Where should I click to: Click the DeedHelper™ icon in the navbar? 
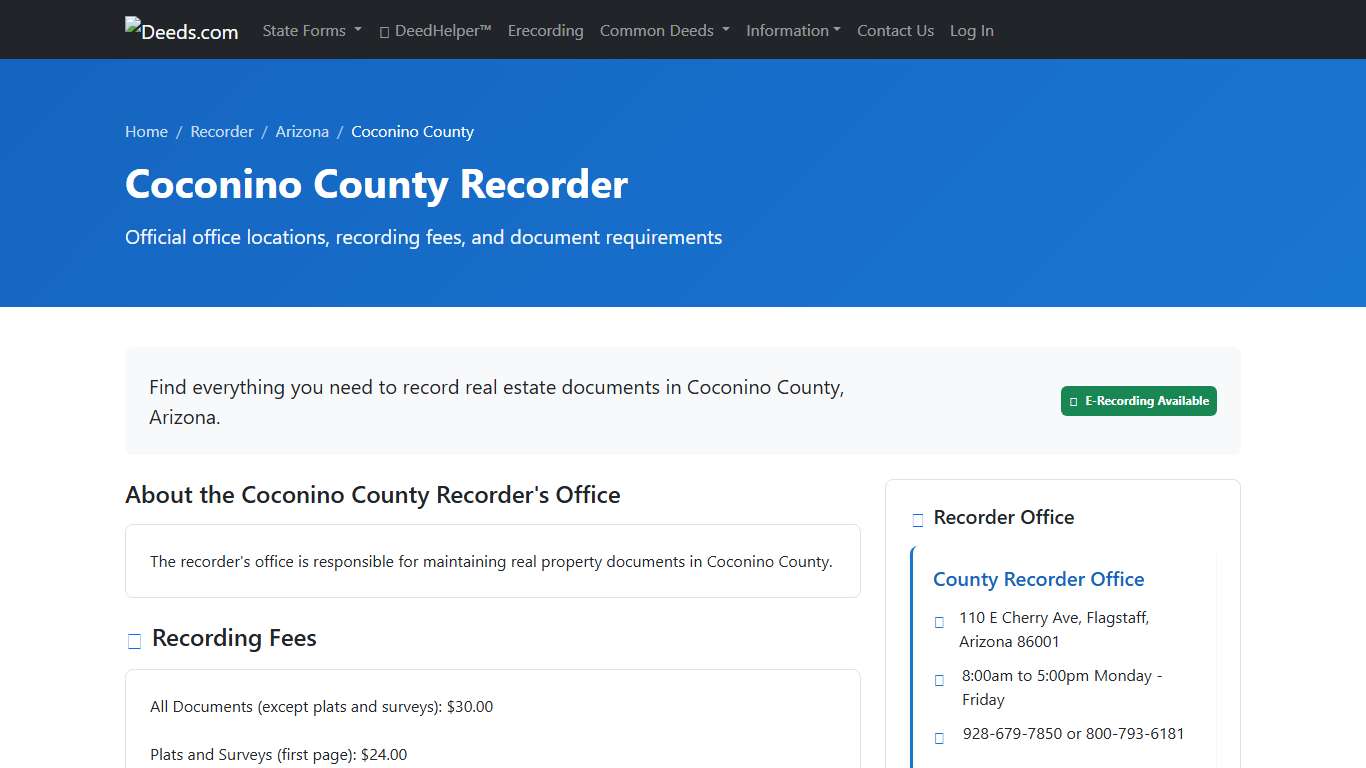click(x=383, y=30)
